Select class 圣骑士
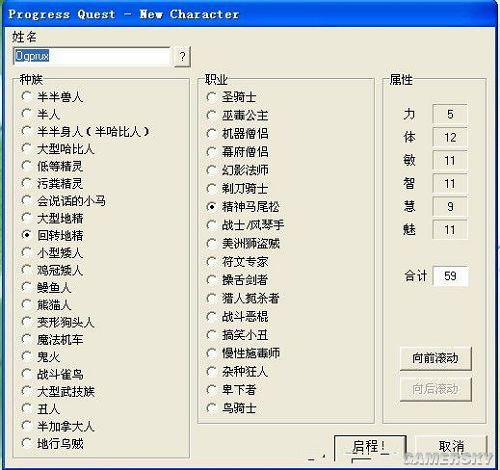Viewport: 500px width, 470px height. 231,97
